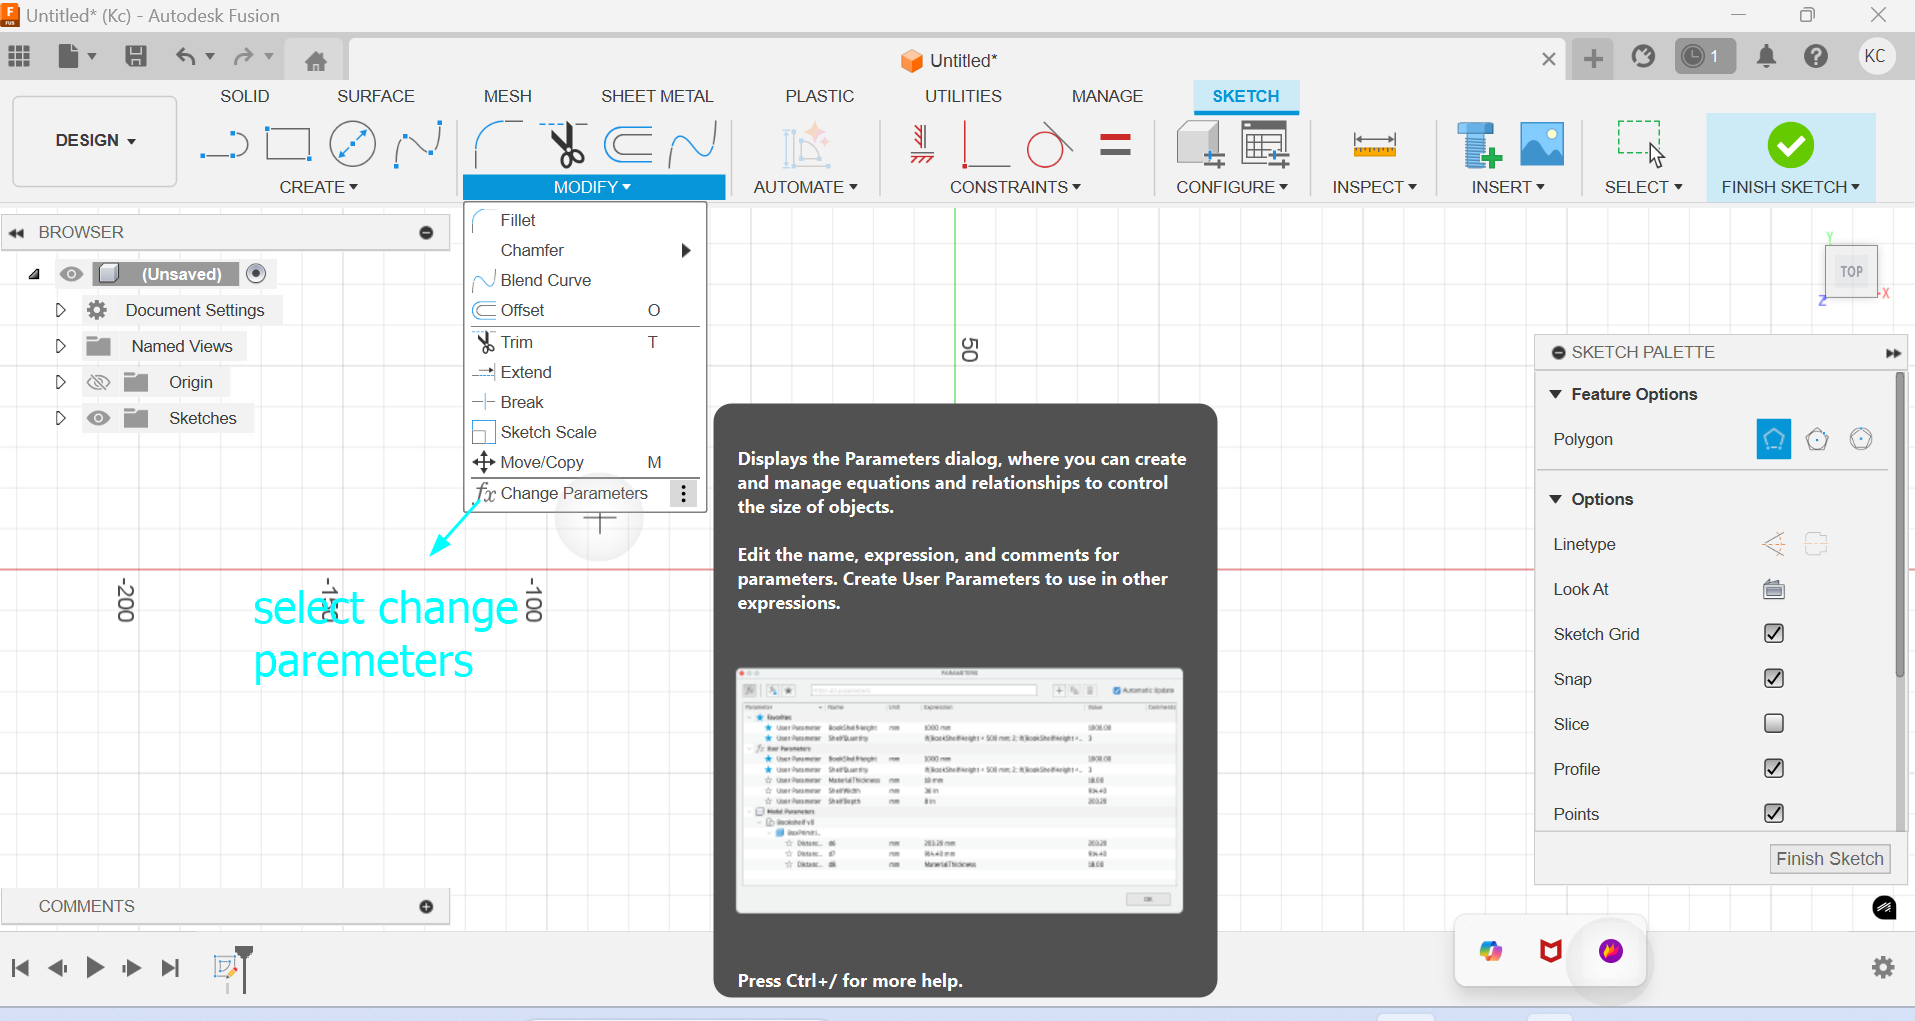The height and width of the screenshot is (1021, 1915).
Task: Click the job status clock indicator
Action: click(1704, 56)
